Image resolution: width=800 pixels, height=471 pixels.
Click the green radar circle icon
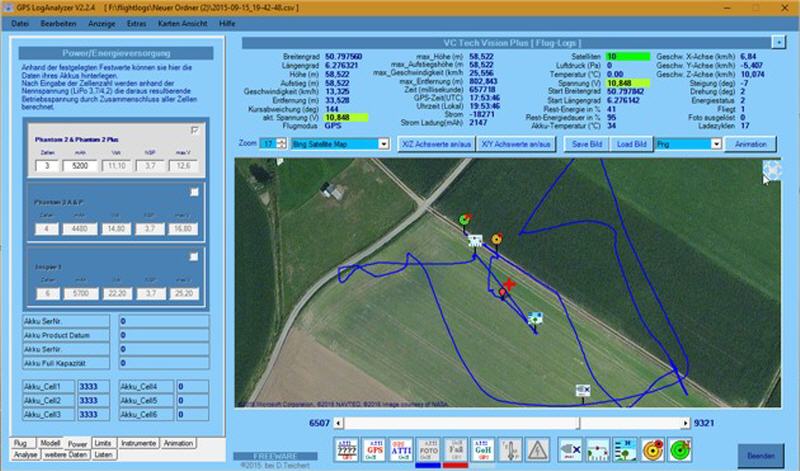[x=680, y=450]
